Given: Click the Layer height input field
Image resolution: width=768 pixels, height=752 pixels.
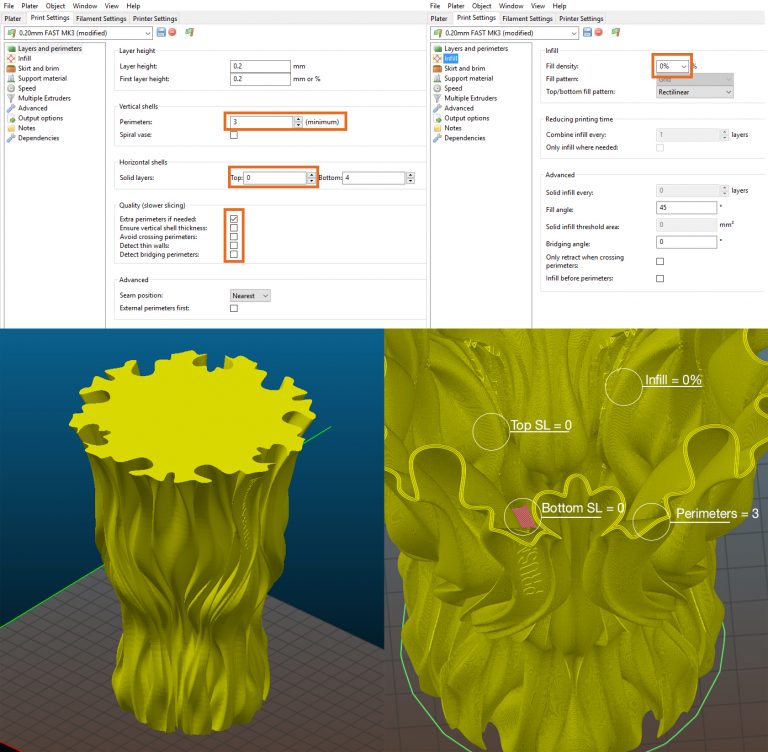Looking at the screenshot, I should pos(260,66).
